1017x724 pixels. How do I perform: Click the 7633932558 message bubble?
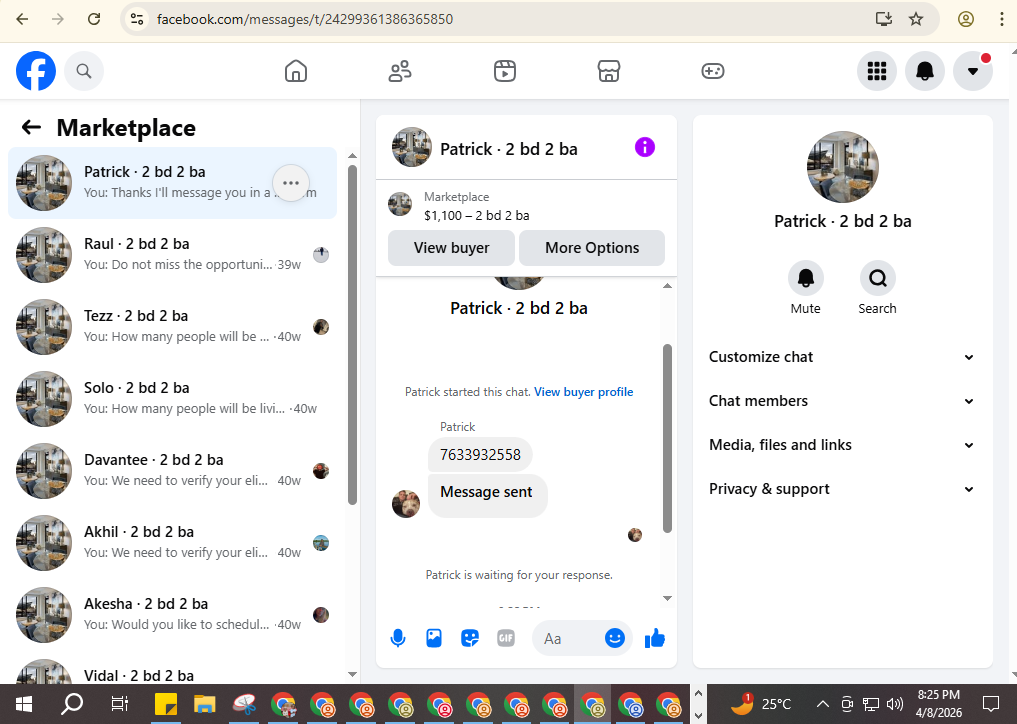click(481, 455)
